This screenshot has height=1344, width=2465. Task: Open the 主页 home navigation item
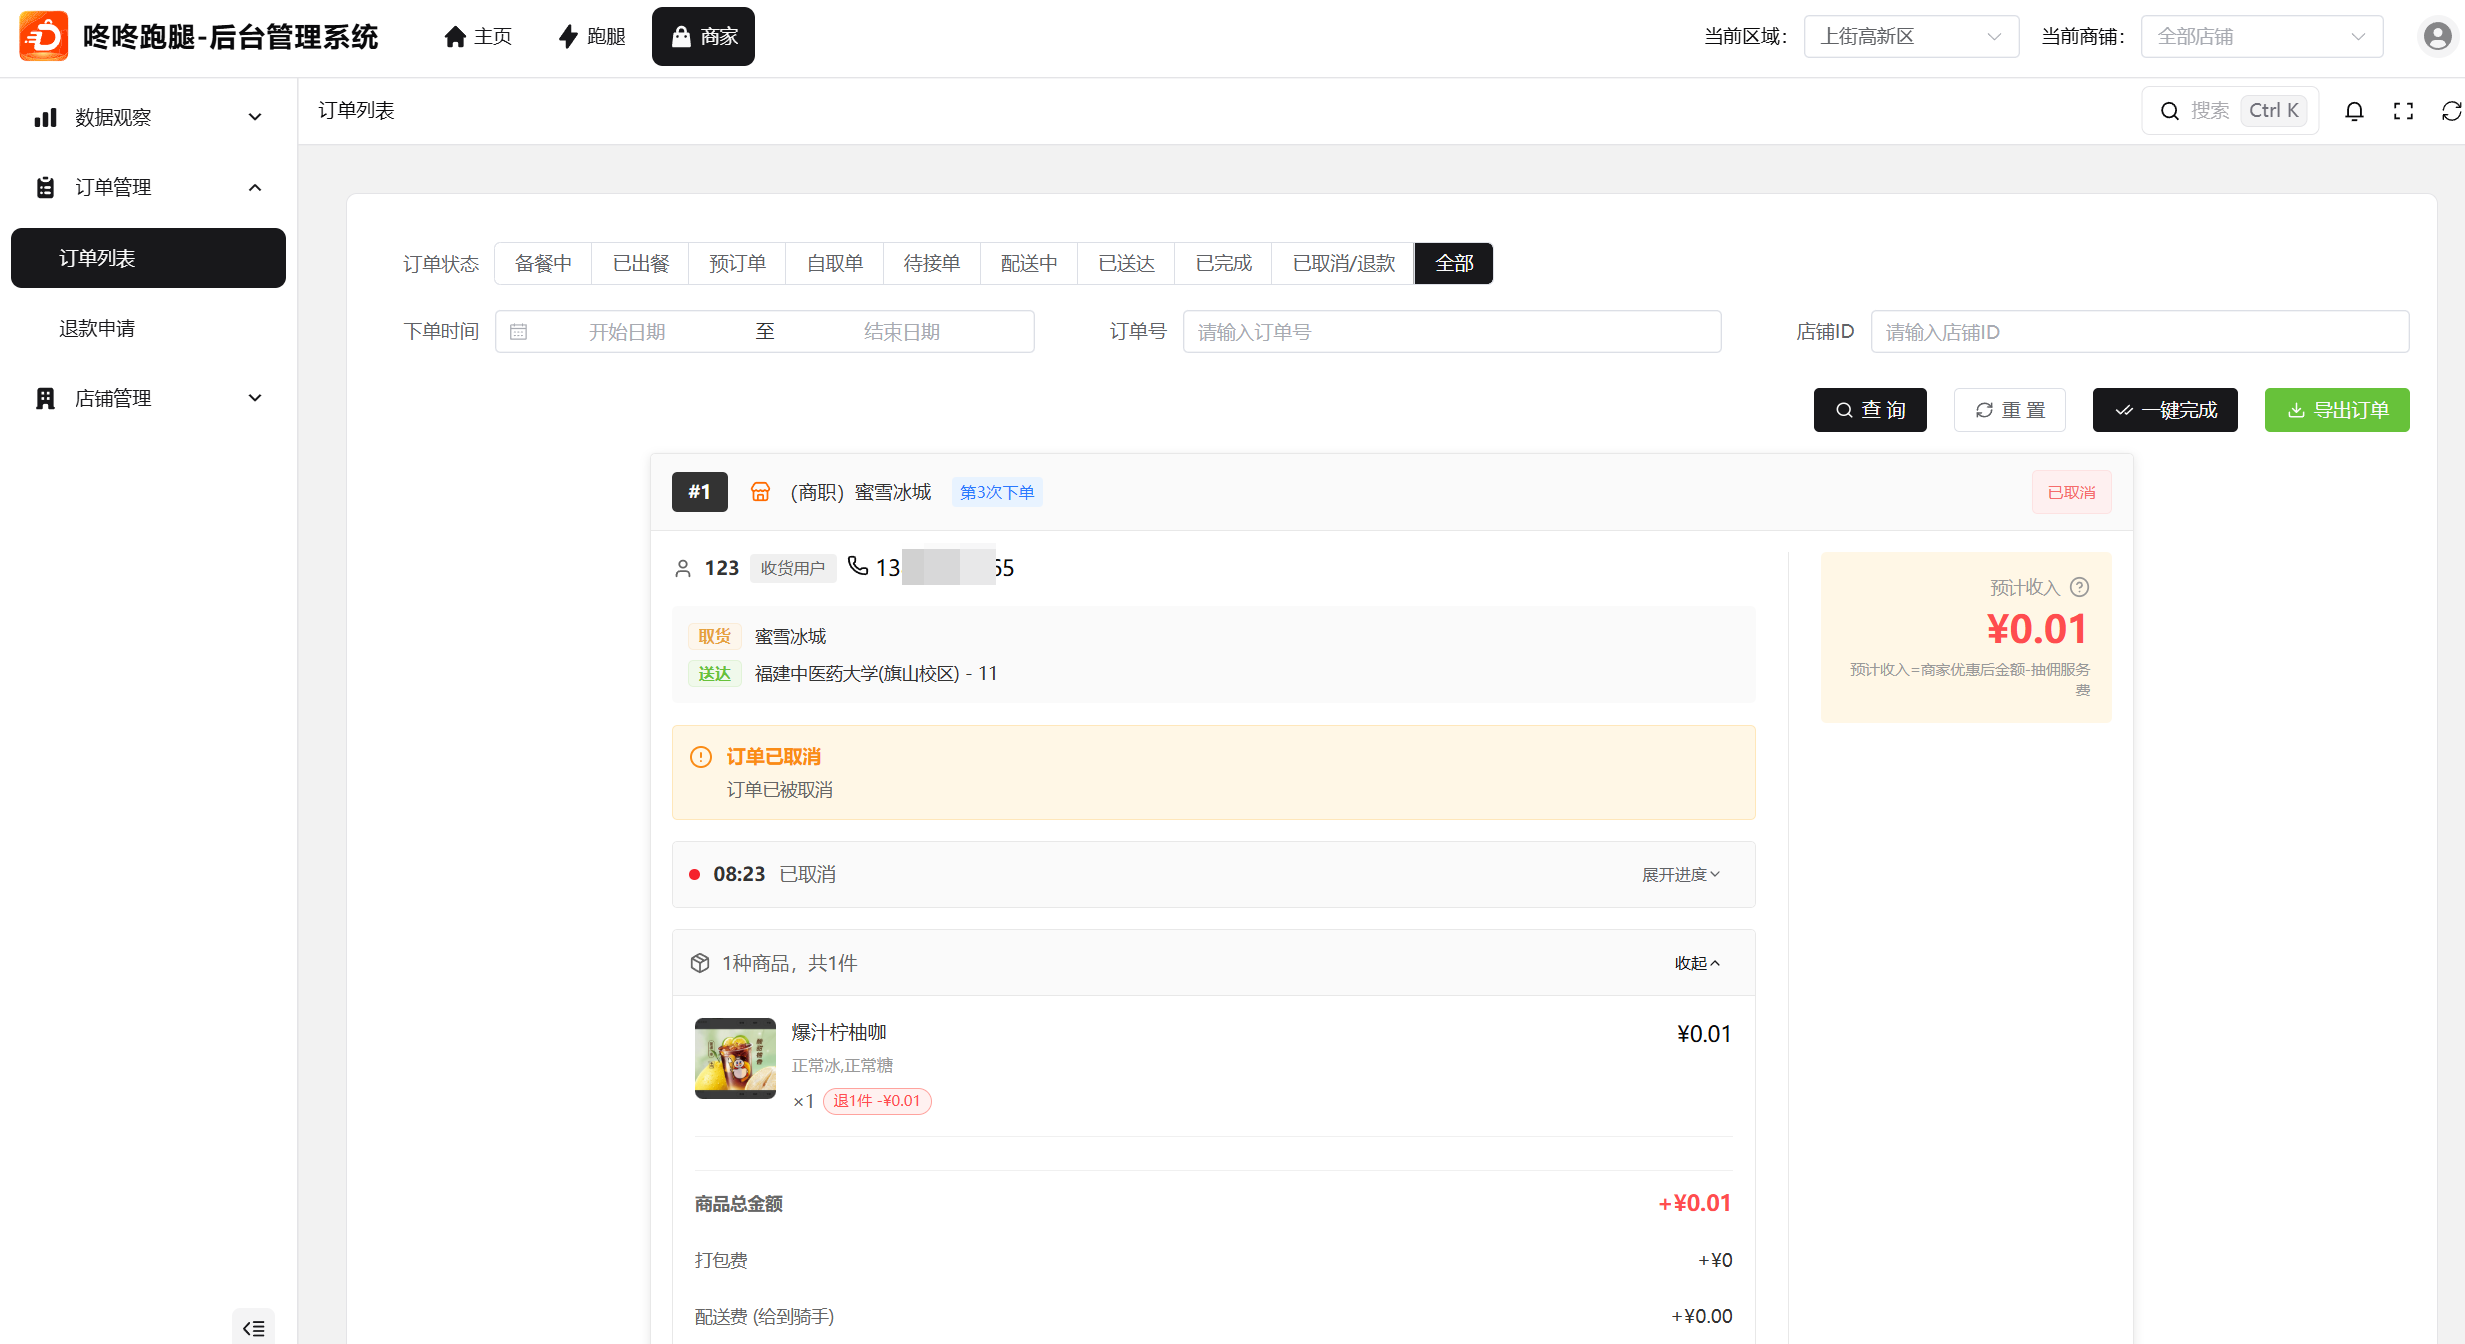[x=478, y=37]
